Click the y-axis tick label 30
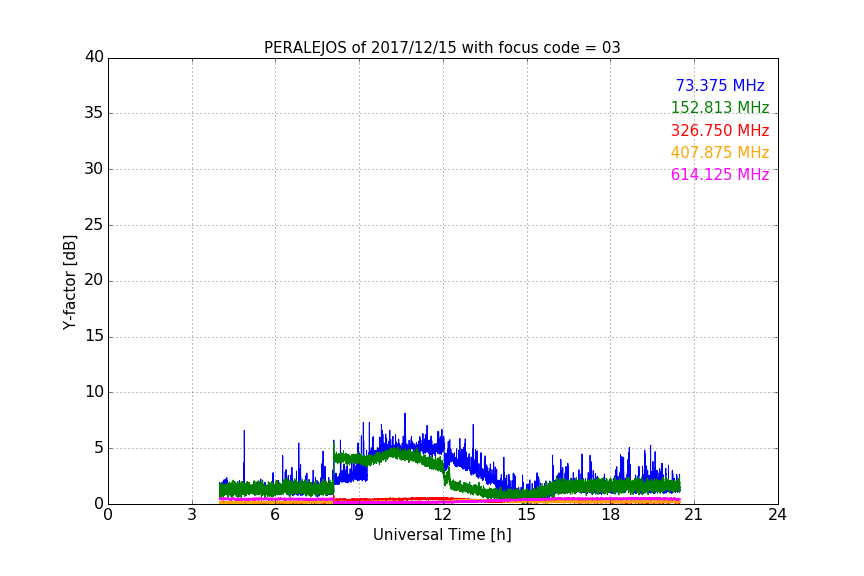 pyautogui.click(x=94, y=169)
